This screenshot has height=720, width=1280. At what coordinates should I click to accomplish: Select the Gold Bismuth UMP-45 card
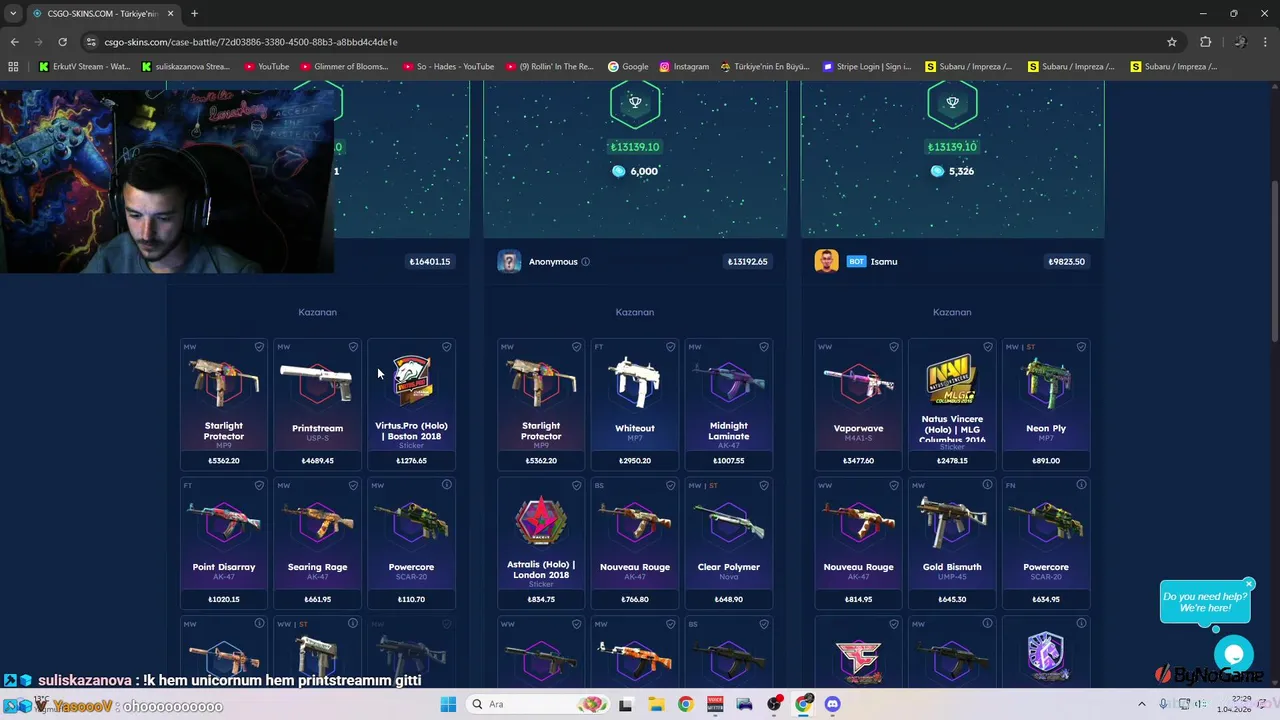[x=952, y=544]
